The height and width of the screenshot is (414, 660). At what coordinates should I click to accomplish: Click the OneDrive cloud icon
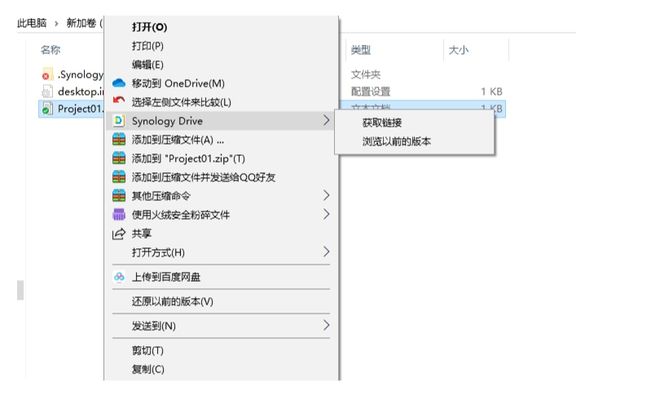click(119, 83)
